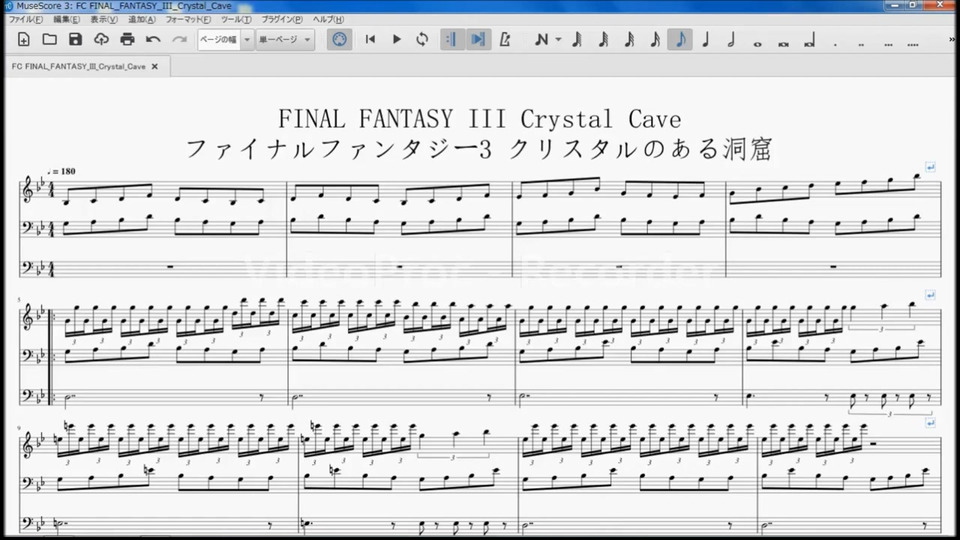Select the first system line break marker
This screenshot has width=960, height=540.
click(x=930, y=167)
